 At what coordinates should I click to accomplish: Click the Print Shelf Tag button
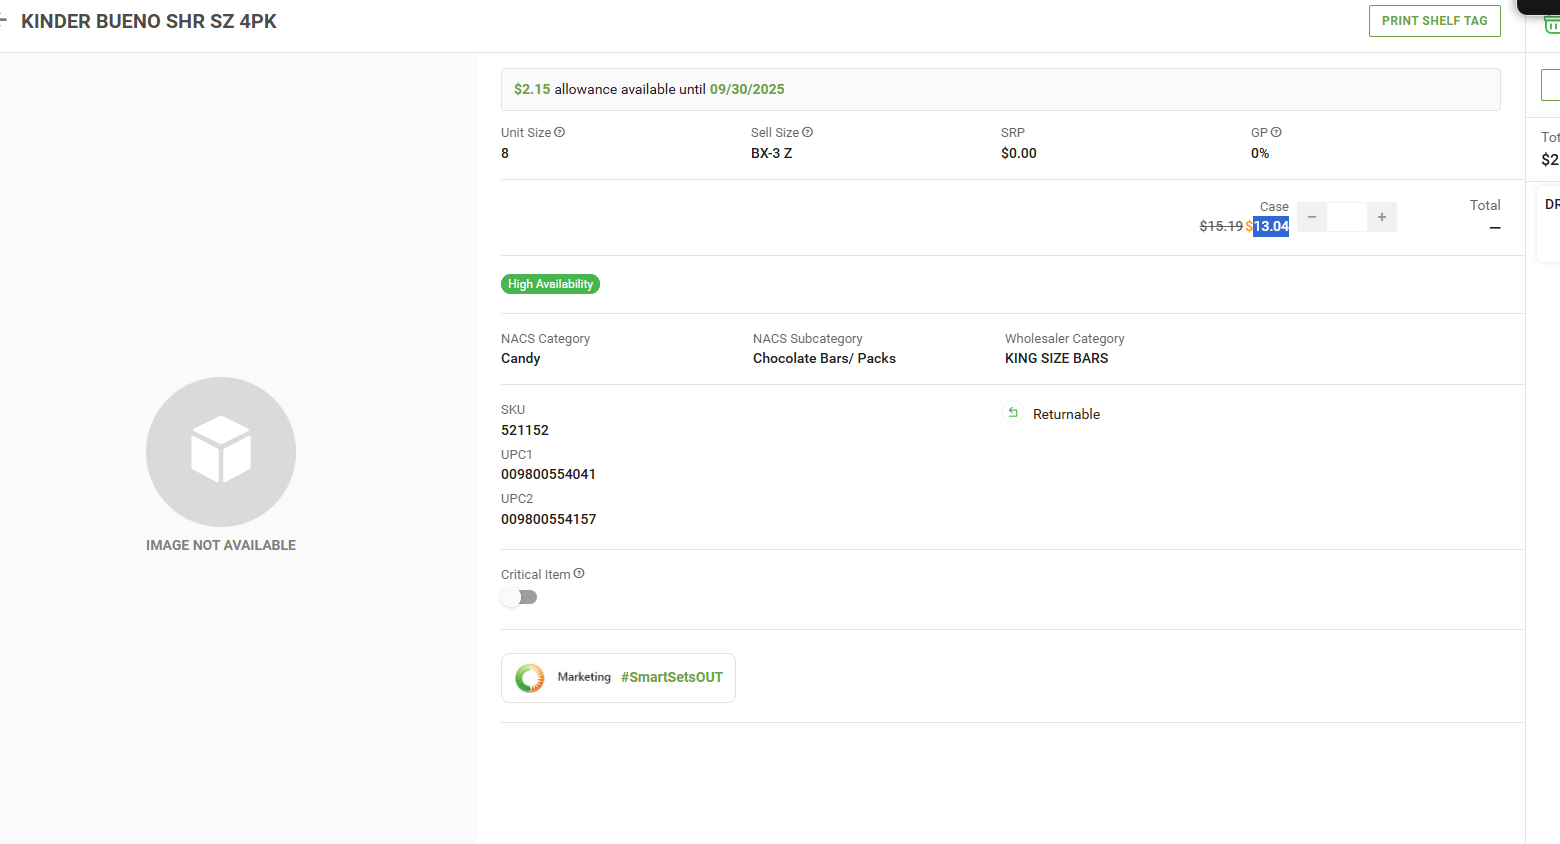coord(1434,21)
